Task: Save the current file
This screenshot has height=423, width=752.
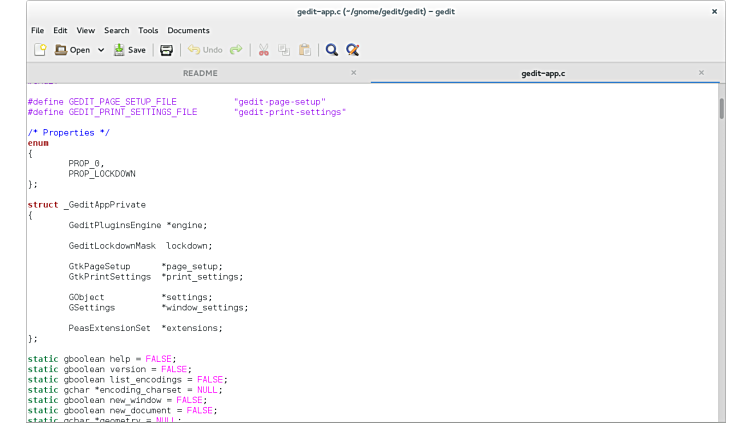Action: click(129, 50)
